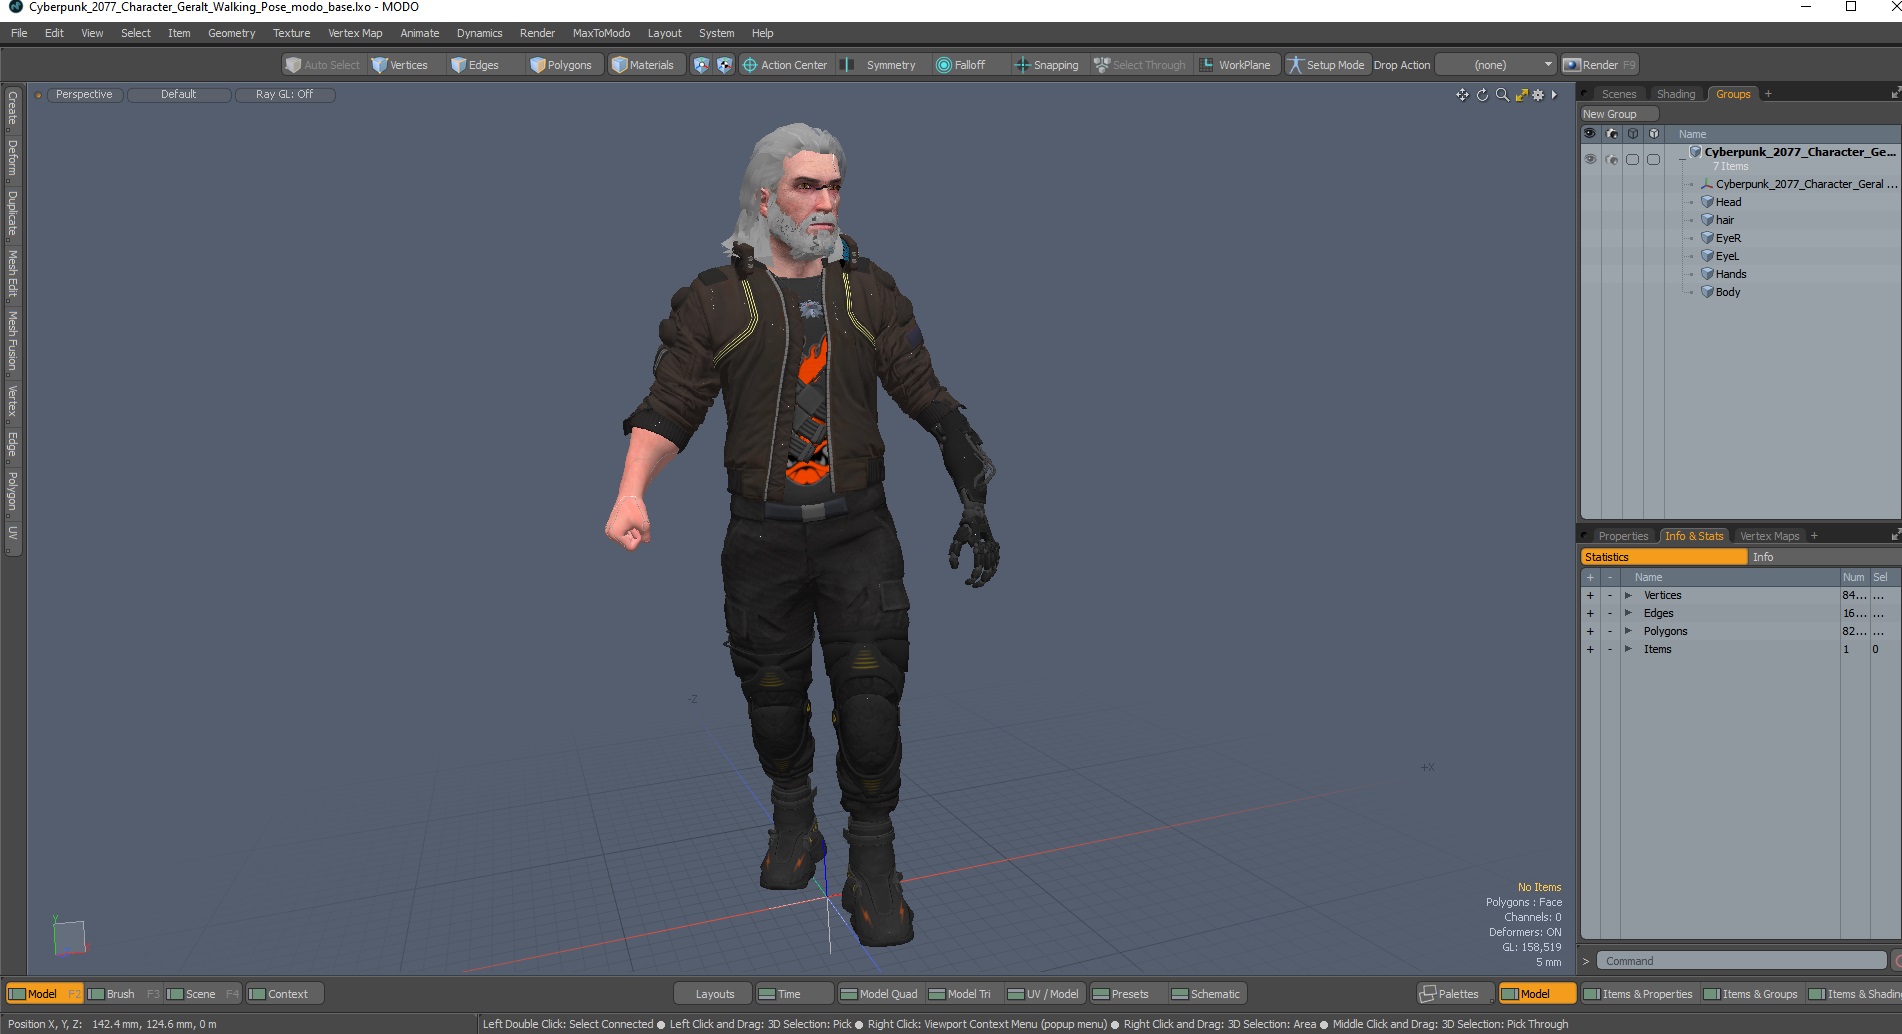Image resolution: width=1902 pixels, height=1034 pixels.
Task: Toggle visibility eye of Cyberpunk group
Action: (x=1590, y=159)
